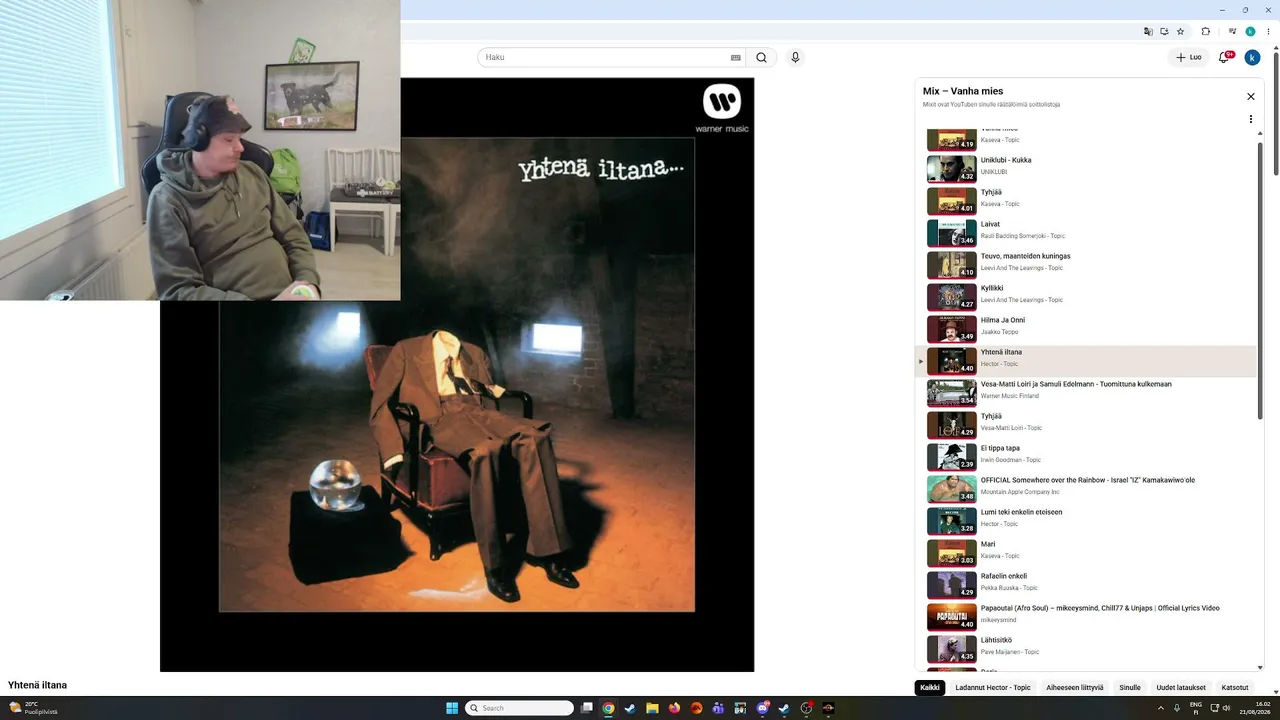Open the weather widget on taskbar
Image resolution: width=1280 pixels, height=720 pixels.
point(33,708)
